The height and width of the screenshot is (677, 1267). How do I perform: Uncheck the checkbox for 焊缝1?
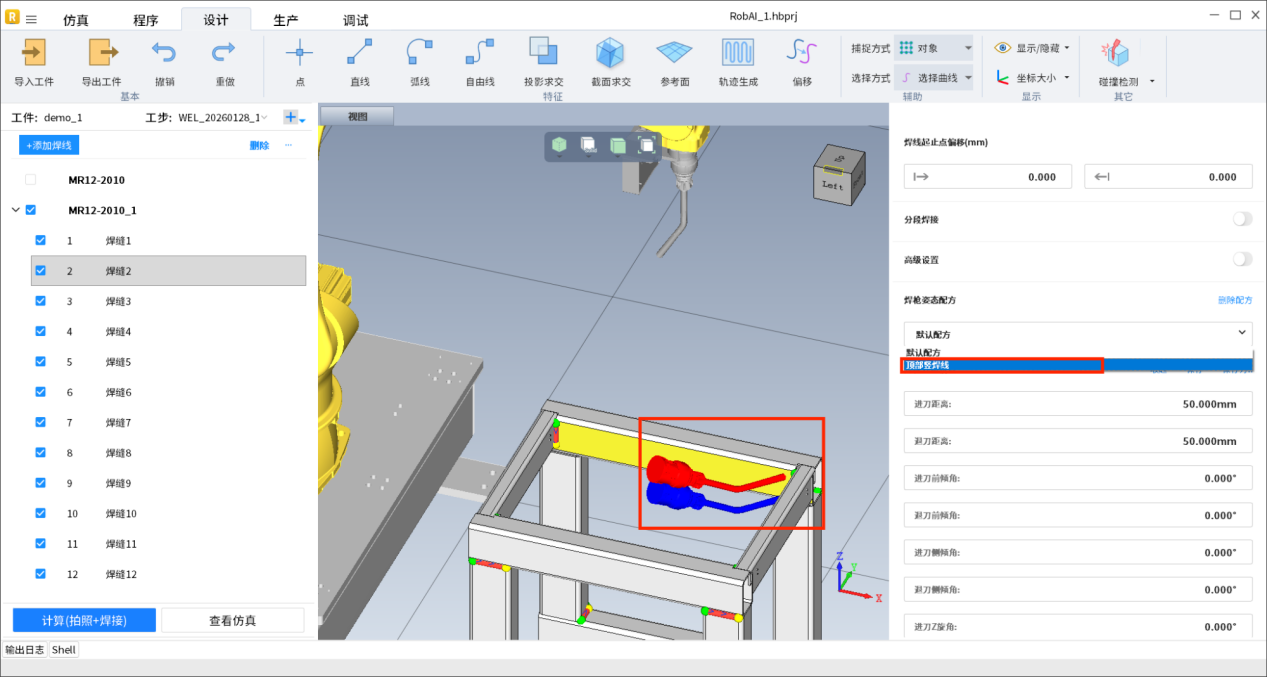(41, 241)
